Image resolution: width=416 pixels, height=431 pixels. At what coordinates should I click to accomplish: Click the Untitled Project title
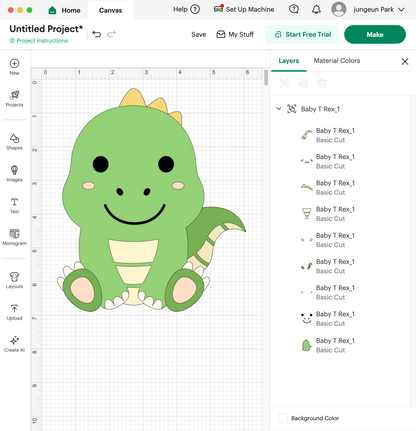tap(46, 29)
